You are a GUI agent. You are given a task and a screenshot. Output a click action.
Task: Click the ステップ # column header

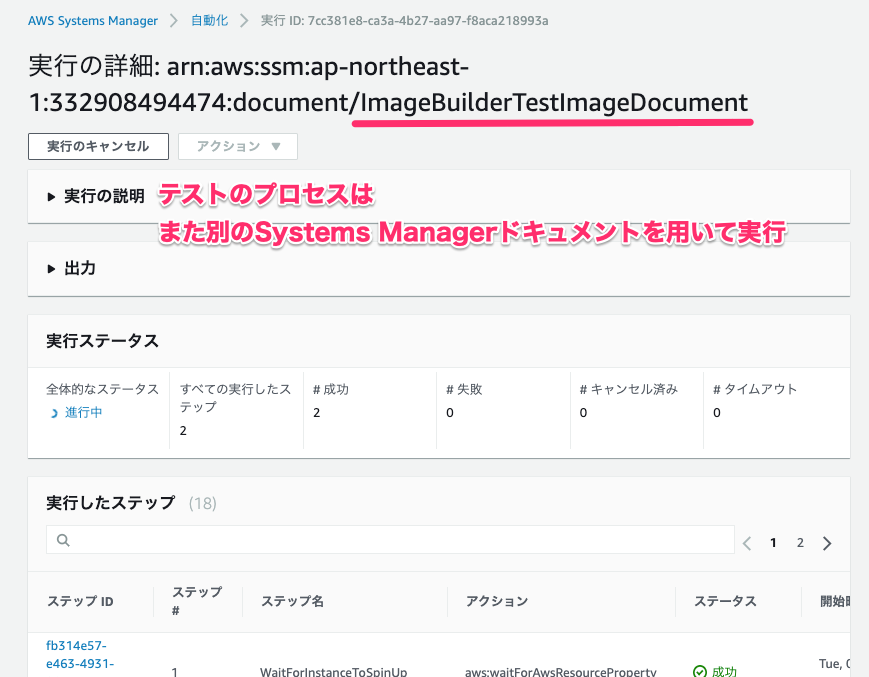(197, 601)
